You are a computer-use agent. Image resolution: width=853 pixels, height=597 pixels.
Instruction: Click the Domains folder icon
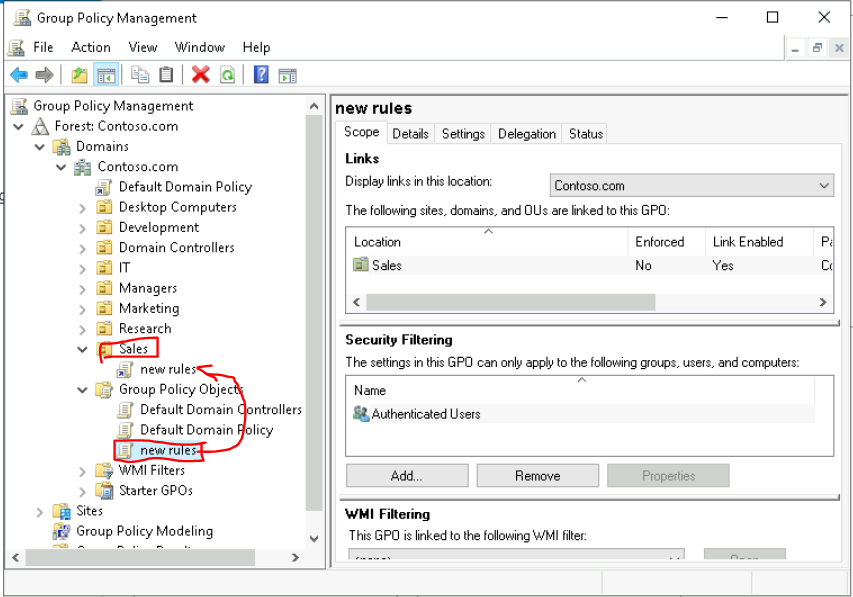click(61, 146)
